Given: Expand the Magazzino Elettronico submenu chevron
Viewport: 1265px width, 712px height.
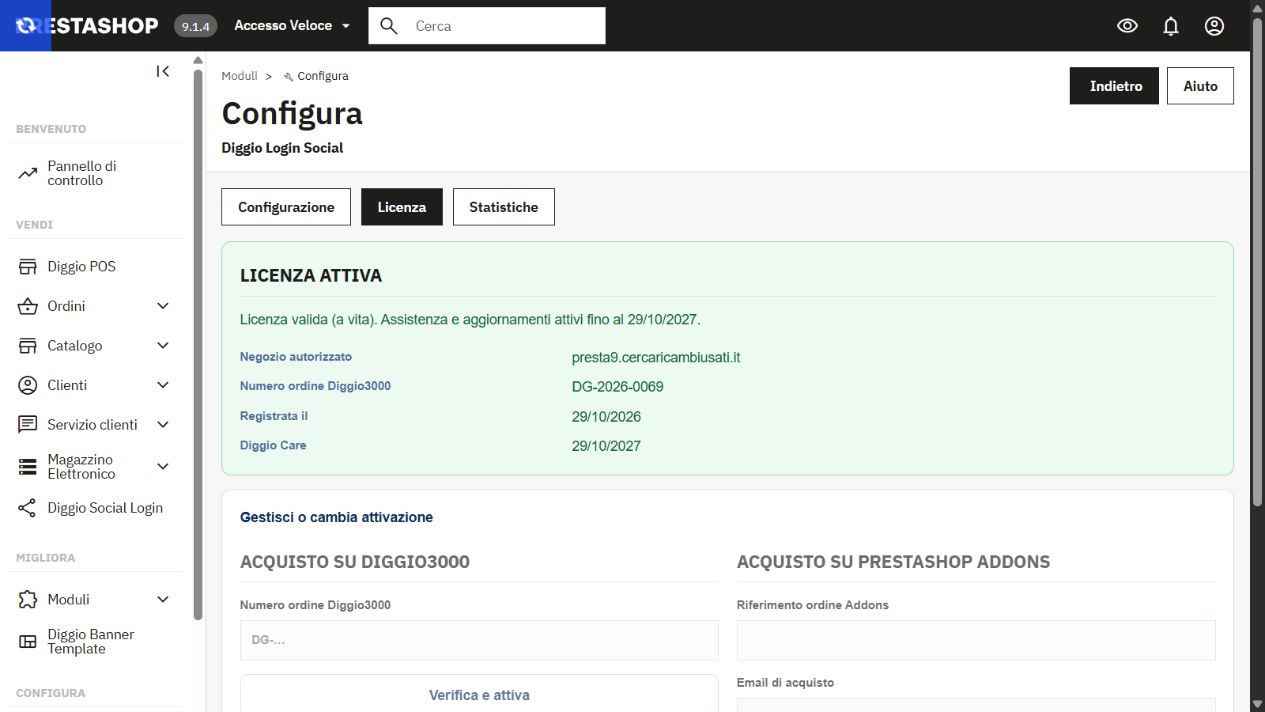Looking at the screenshot, I should coord(164,467).
